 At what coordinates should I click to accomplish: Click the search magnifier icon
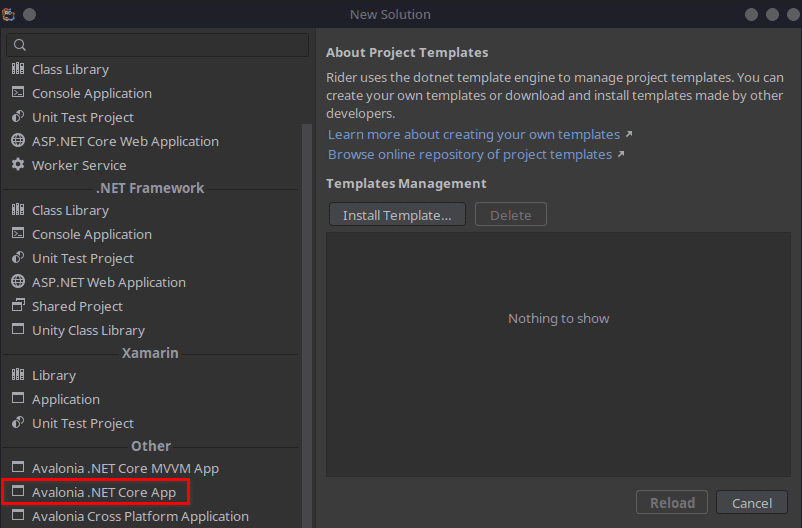[20, 45]
